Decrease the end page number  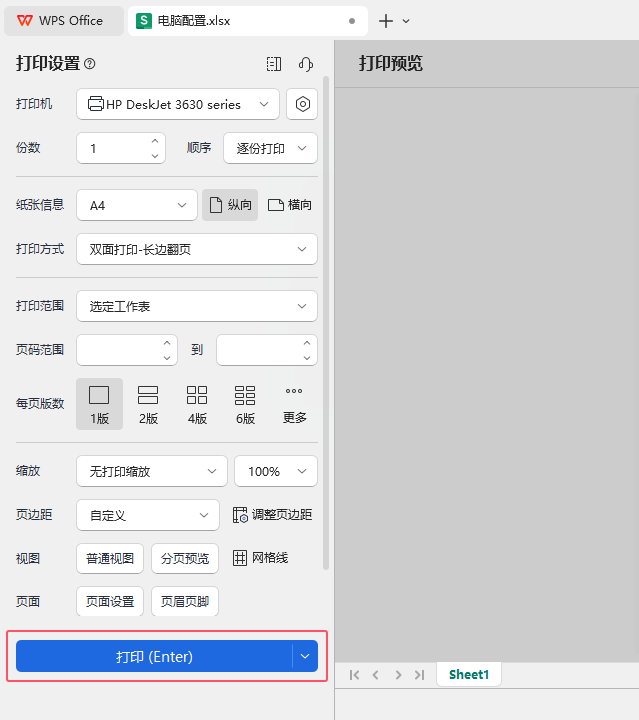tap(307, 358)
